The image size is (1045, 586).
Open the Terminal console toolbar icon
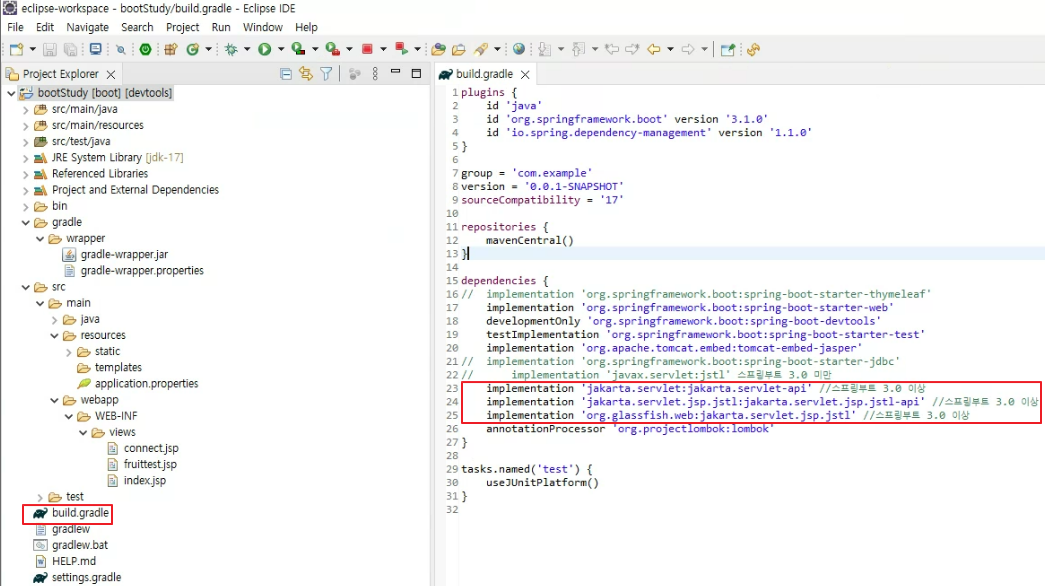[x=95, y=49]
